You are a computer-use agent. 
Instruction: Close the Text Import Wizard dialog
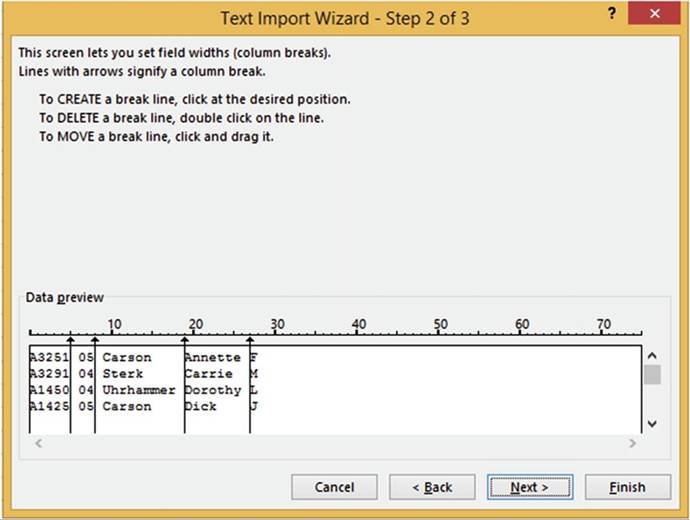point(654,14)
